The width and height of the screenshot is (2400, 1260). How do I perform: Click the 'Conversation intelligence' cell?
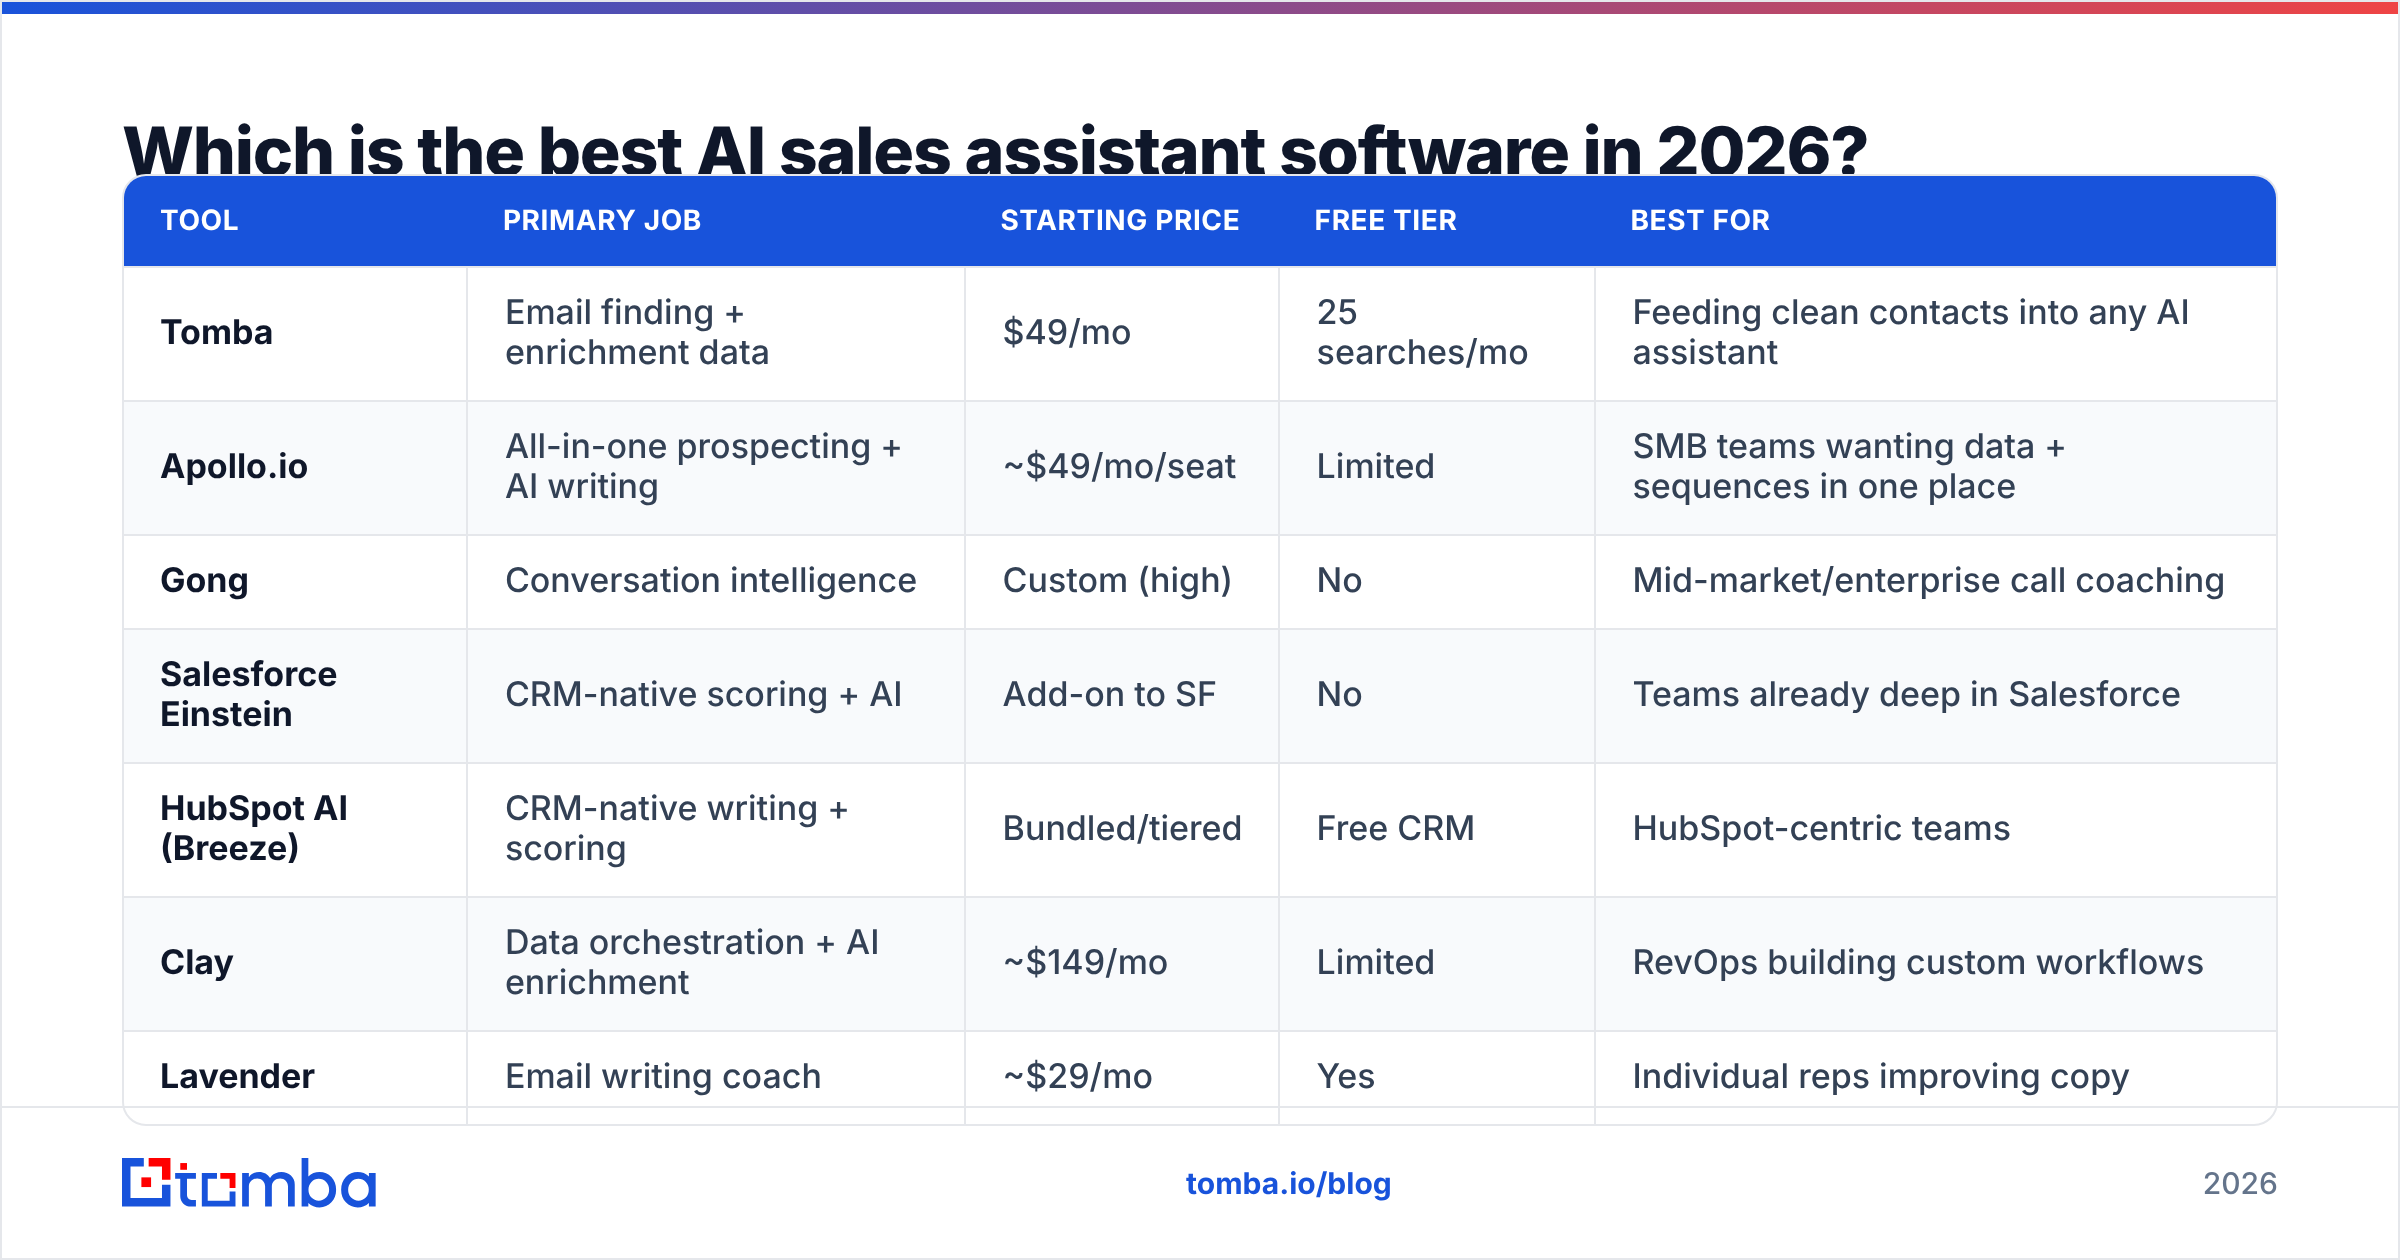pos(716,581)
